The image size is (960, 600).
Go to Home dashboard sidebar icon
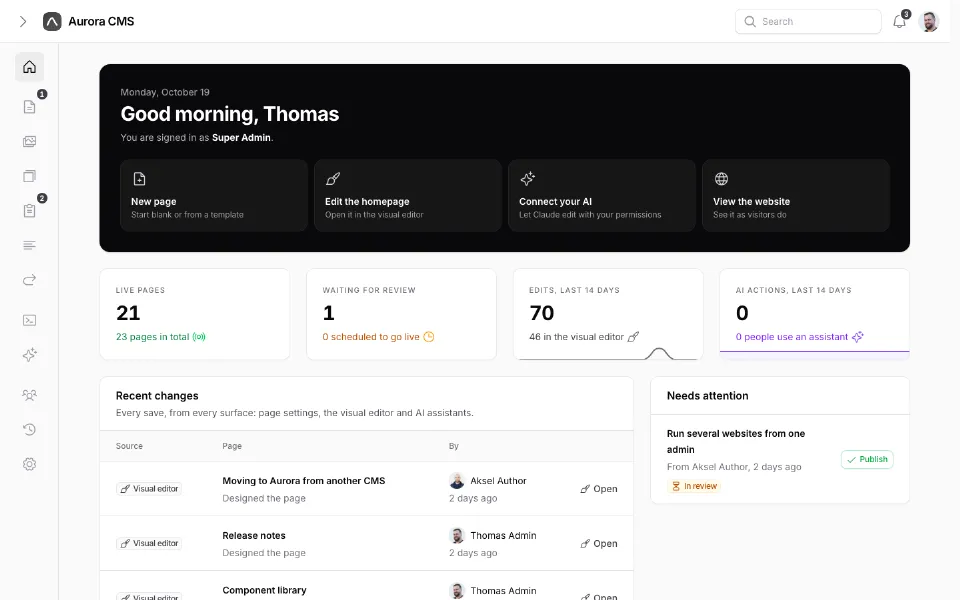click(x=29, y=67)
